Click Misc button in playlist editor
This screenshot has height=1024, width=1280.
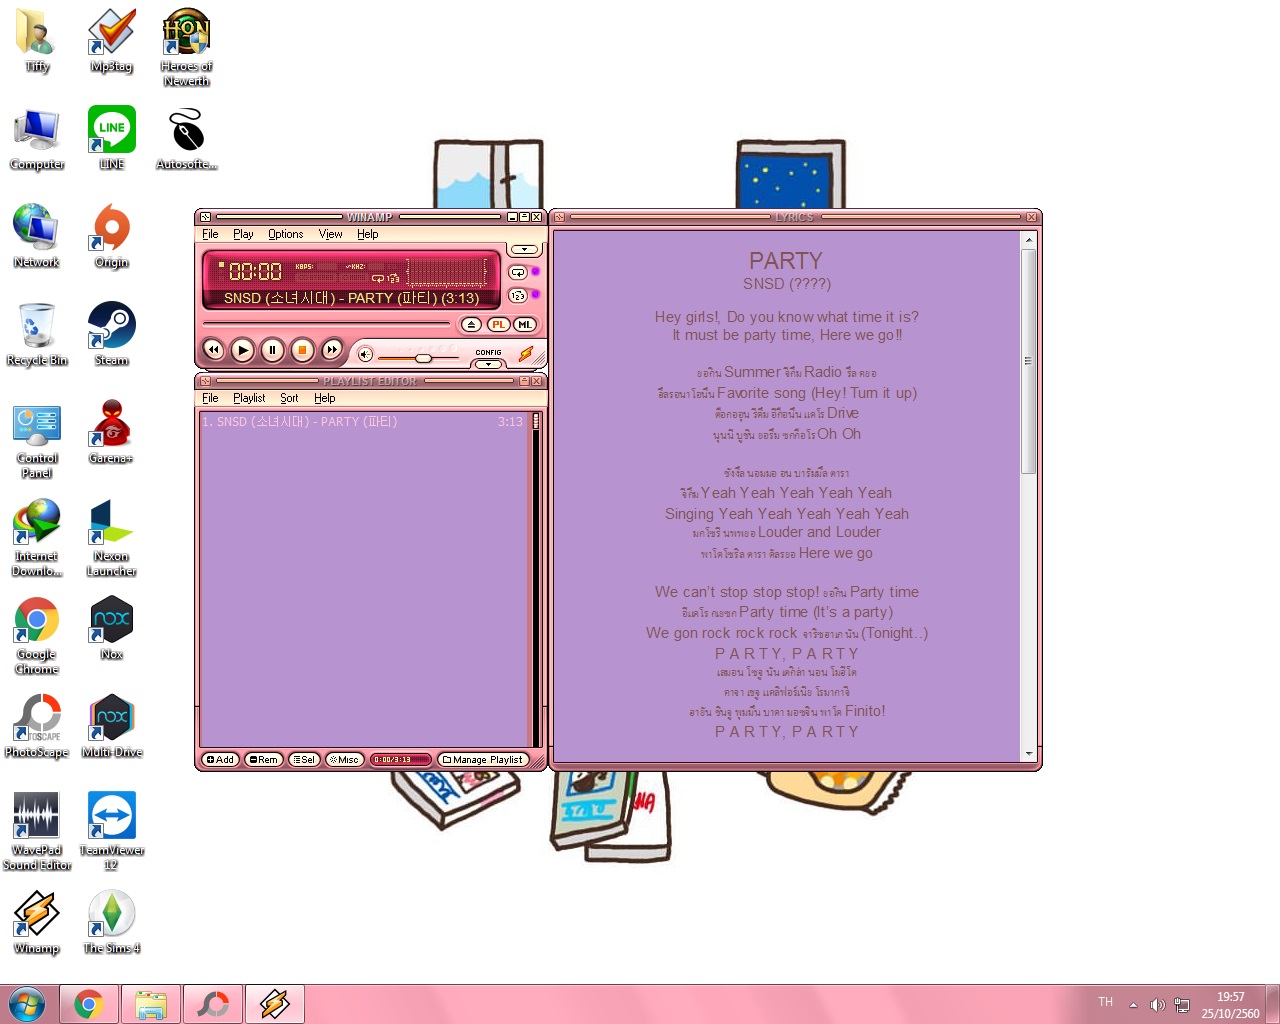pos(344,760)
